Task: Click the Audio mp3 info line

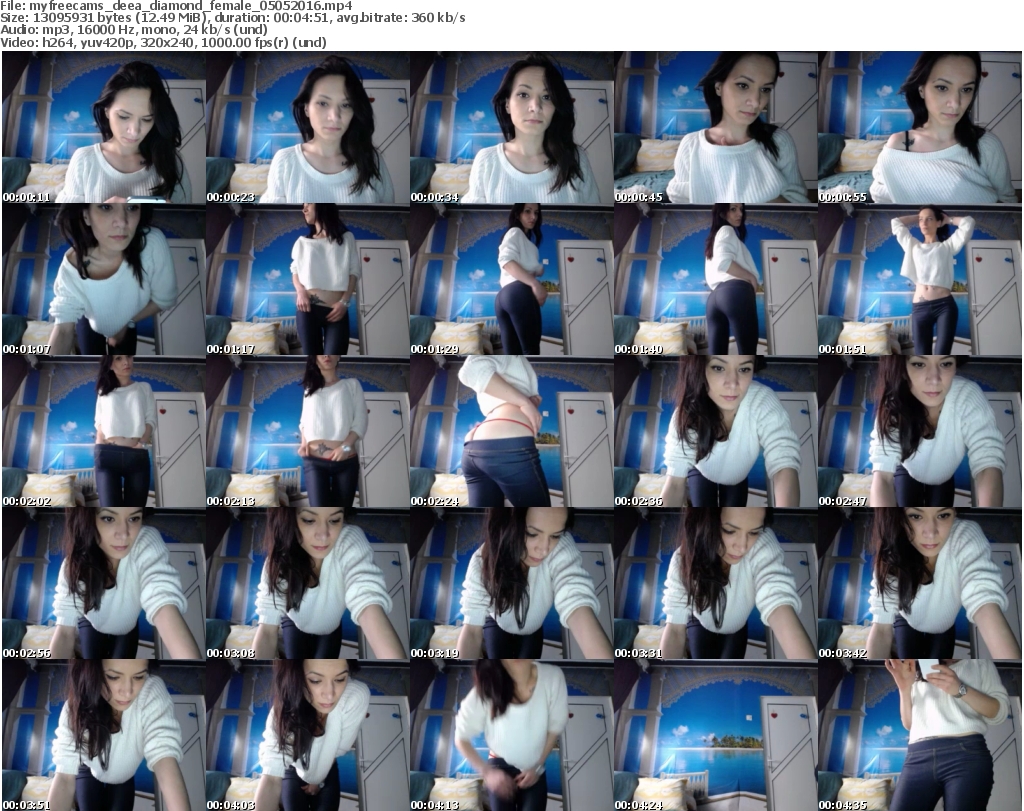Action: click(134, 29)
